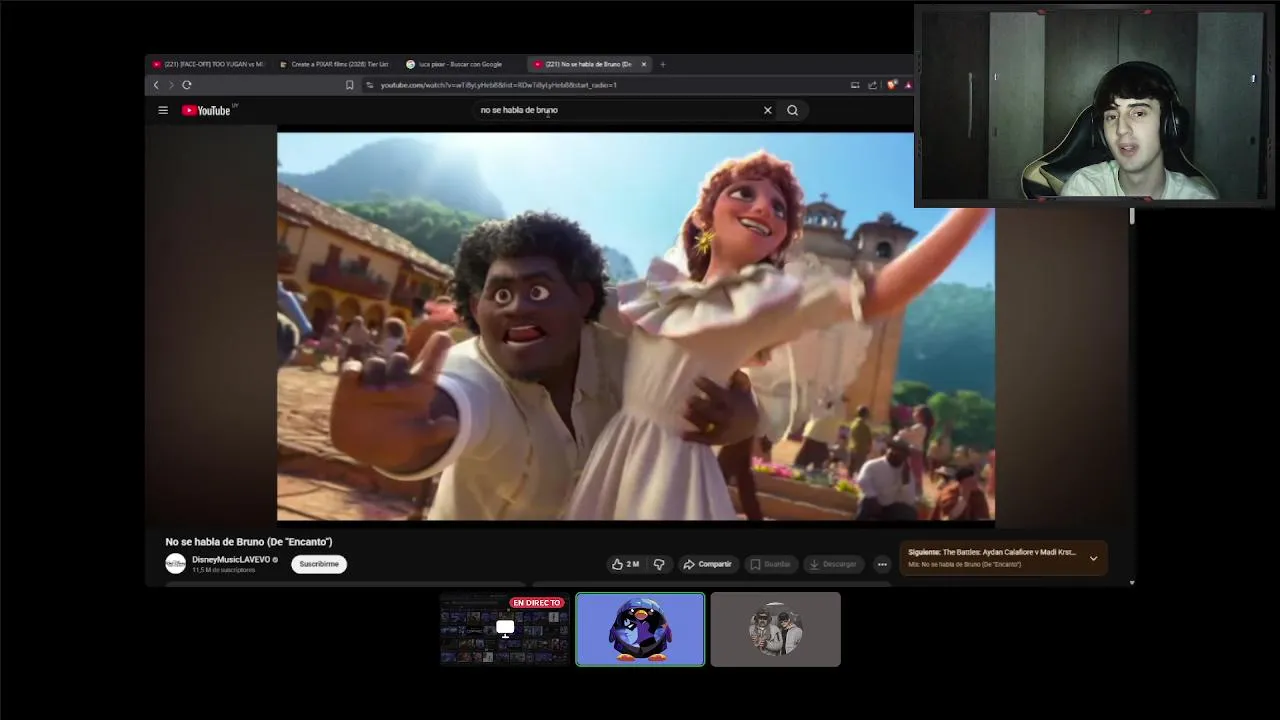Screen dimensions: 1280x720
Task: Click the webcam overlay of the streamer
Action: pos(1094,106)
